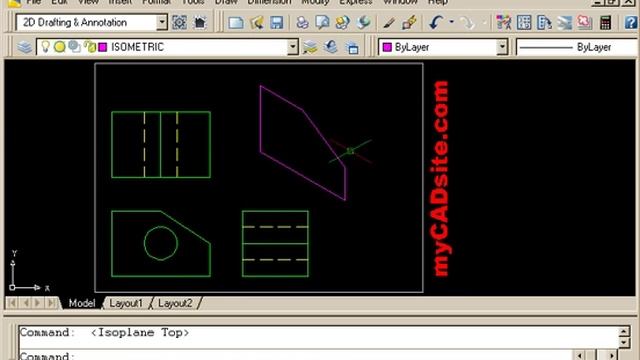The width and height of the screenshot is (640, 360).
Task: Launch QuickCalc calculator icon
Action: point(605,22)
